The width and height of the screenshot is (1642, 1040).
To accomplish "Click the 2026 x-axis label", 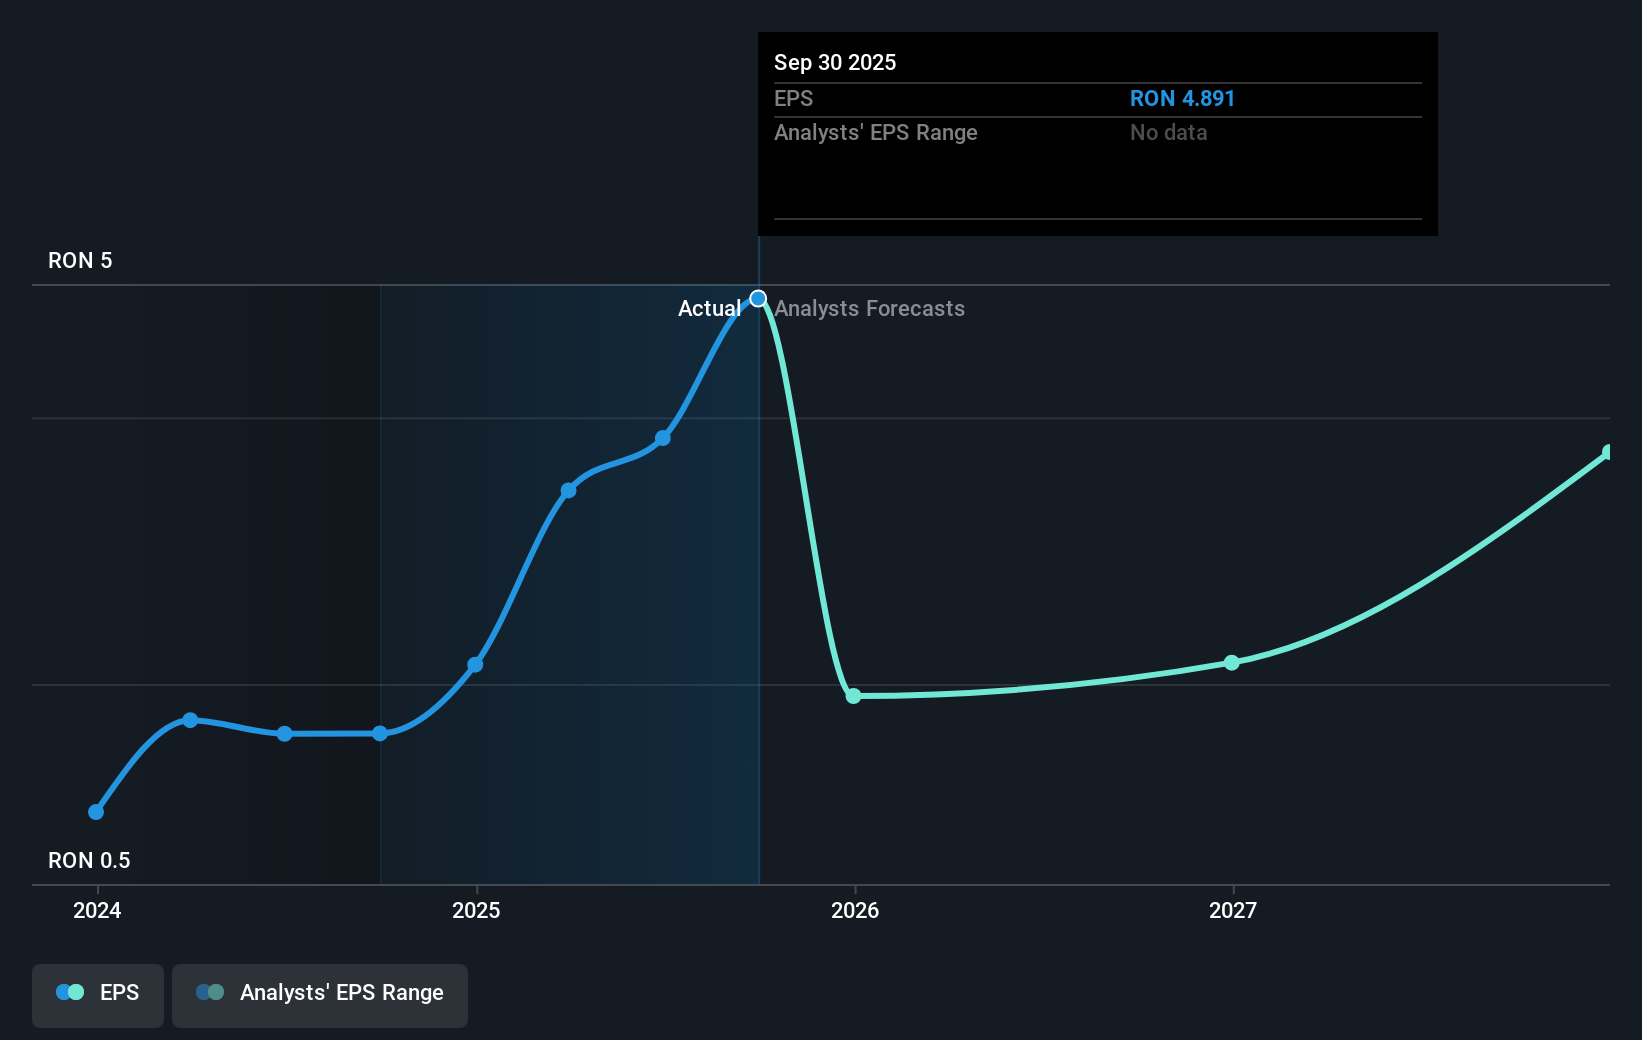I will [855, 911].
